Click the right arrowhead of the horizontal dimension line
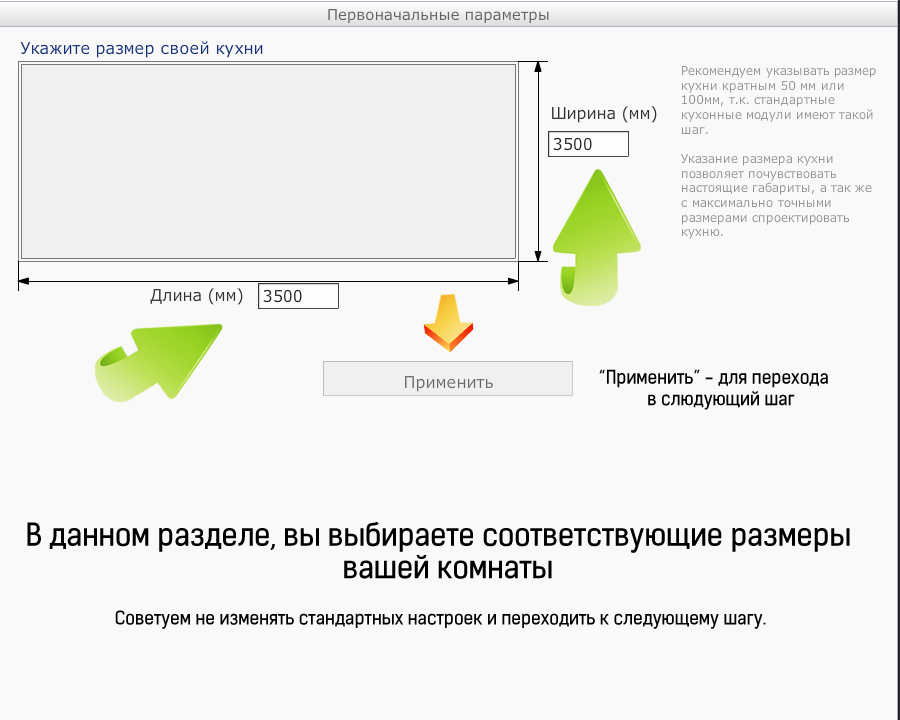 (x=512, y=281)
